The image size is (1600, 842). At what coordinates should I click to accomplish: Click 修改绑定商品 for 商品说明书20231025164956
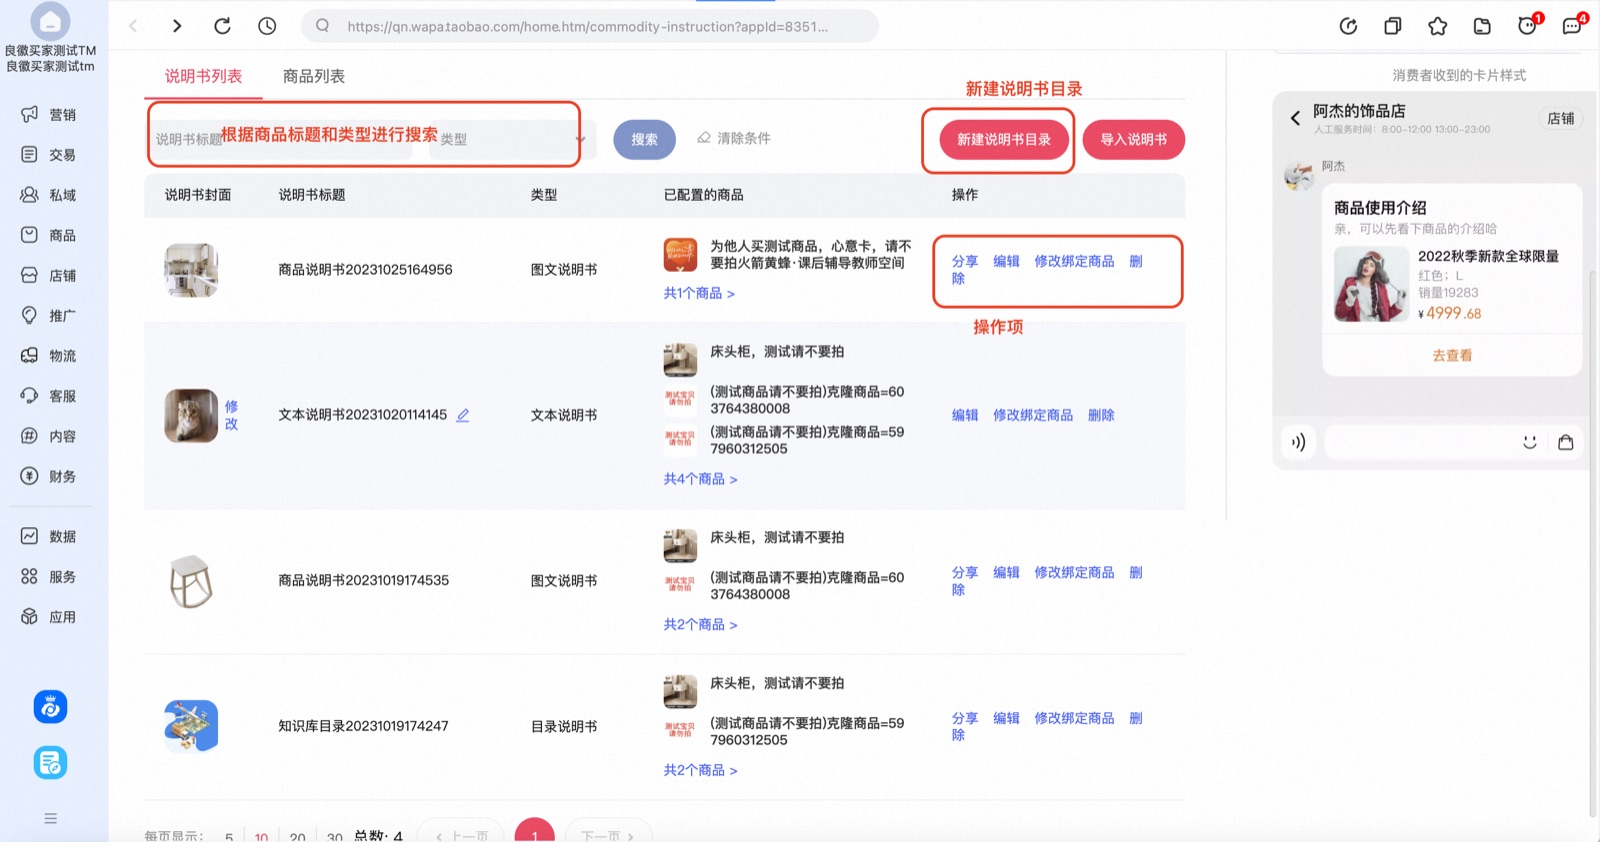click(1074, 261)
